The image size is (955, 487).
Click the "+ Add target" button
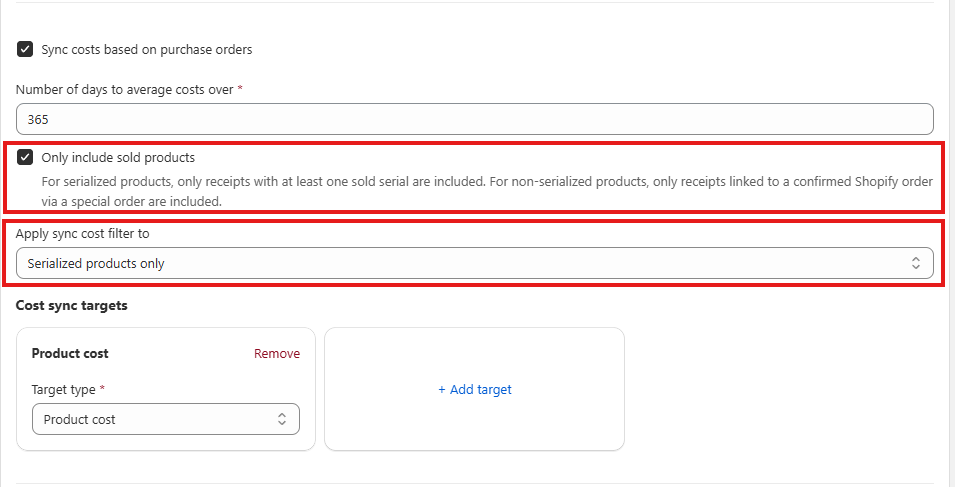474,389
